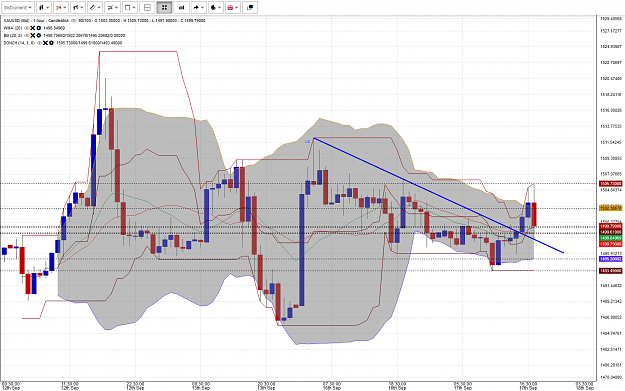The height and width of the screenshot is (391, 625).
Task: Open settings gear of WMA (20) indicator
Action: [x=39, y=28]
